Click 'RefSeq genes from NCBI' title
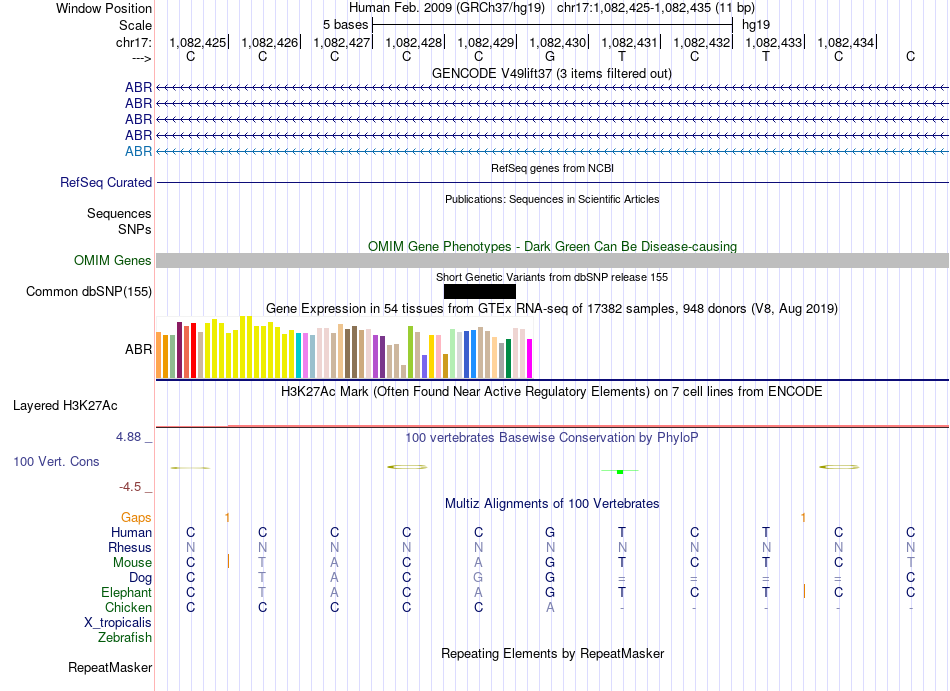 552,168
